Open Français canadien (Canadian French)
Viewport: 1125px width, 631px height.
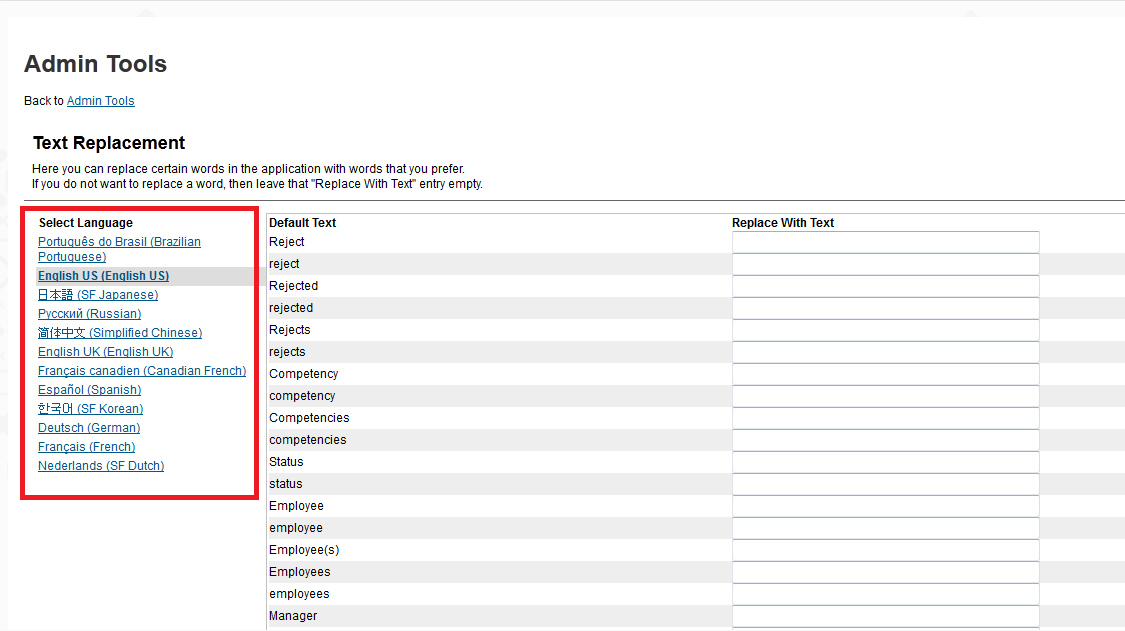(x=142, y=370)
